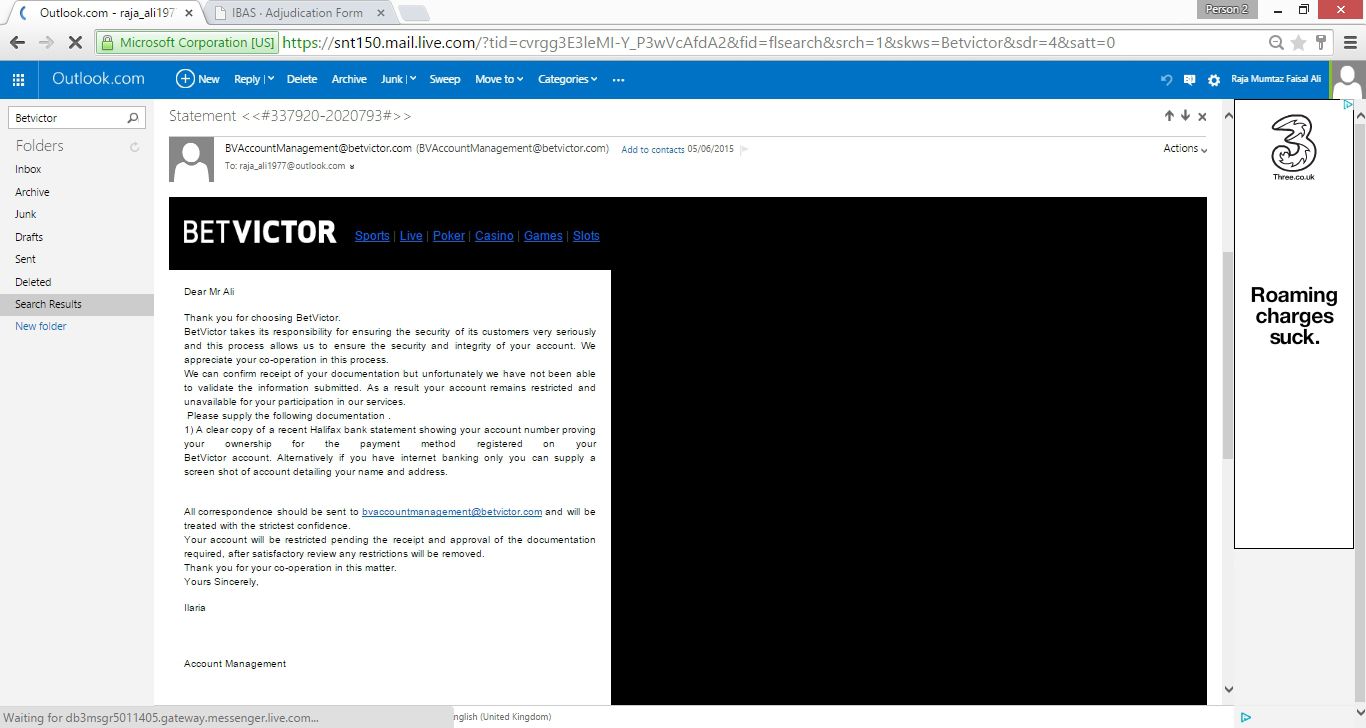The height and width of the screenshot is (728, 1366).
Task: Flag the message using the flag icon
Action: tap(744, 149)
